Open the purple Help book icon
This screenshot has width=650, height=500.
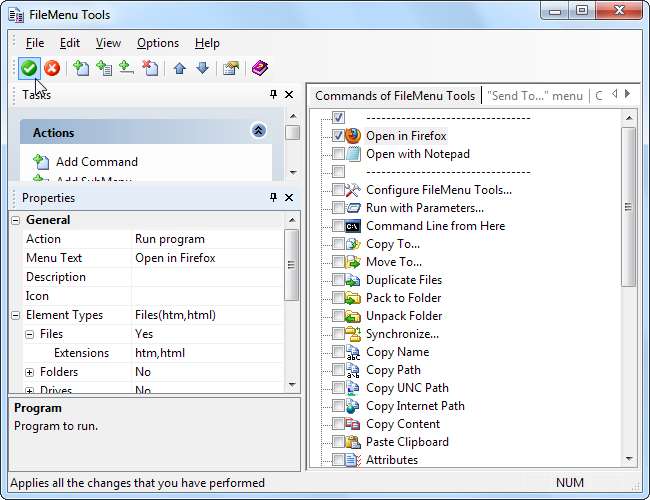(259, 68)
